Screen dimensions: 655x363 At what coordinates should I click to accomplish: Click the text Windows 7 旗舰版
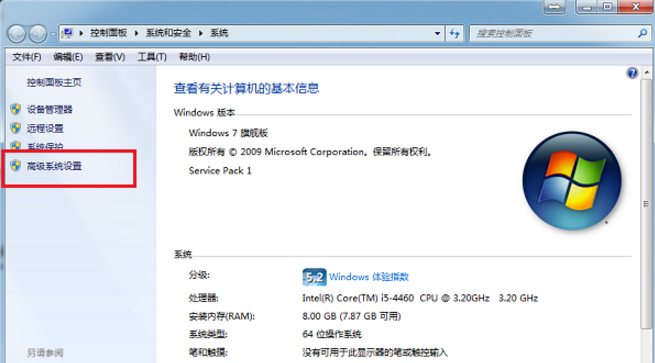pos(228,133)
